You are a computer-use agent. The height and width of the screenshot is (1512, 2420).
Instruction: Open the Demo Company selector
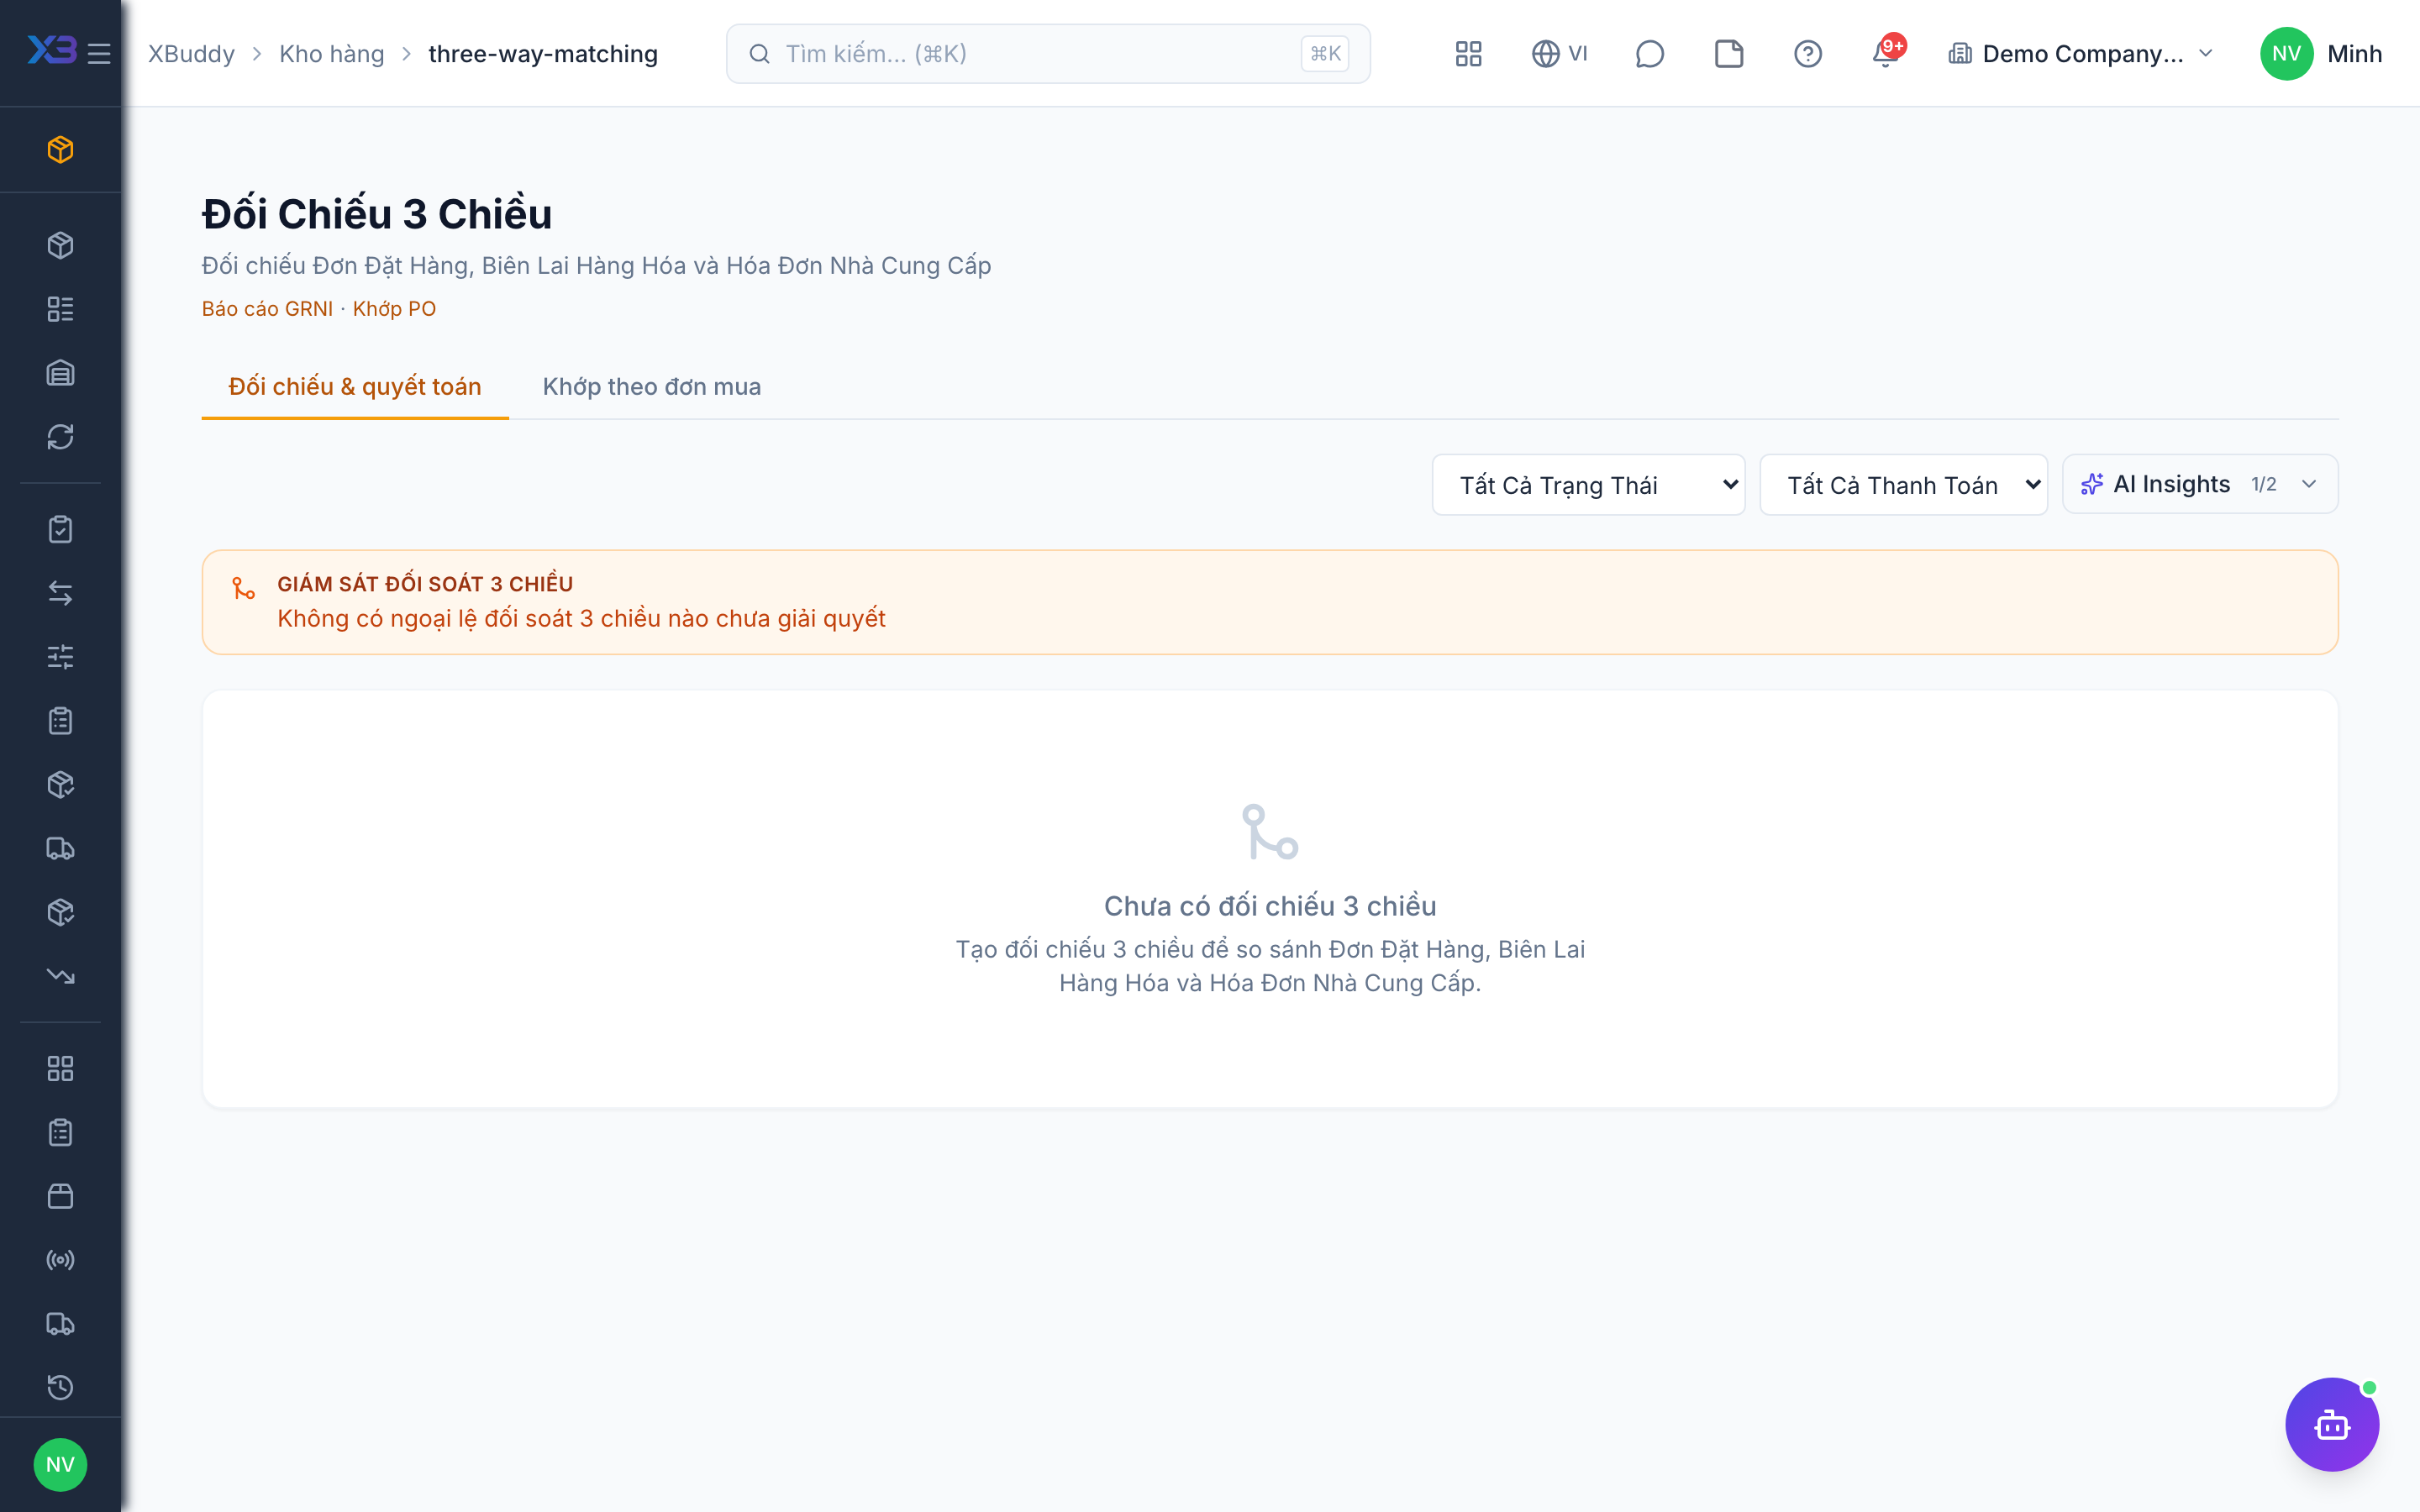[x=2081, y=53]
